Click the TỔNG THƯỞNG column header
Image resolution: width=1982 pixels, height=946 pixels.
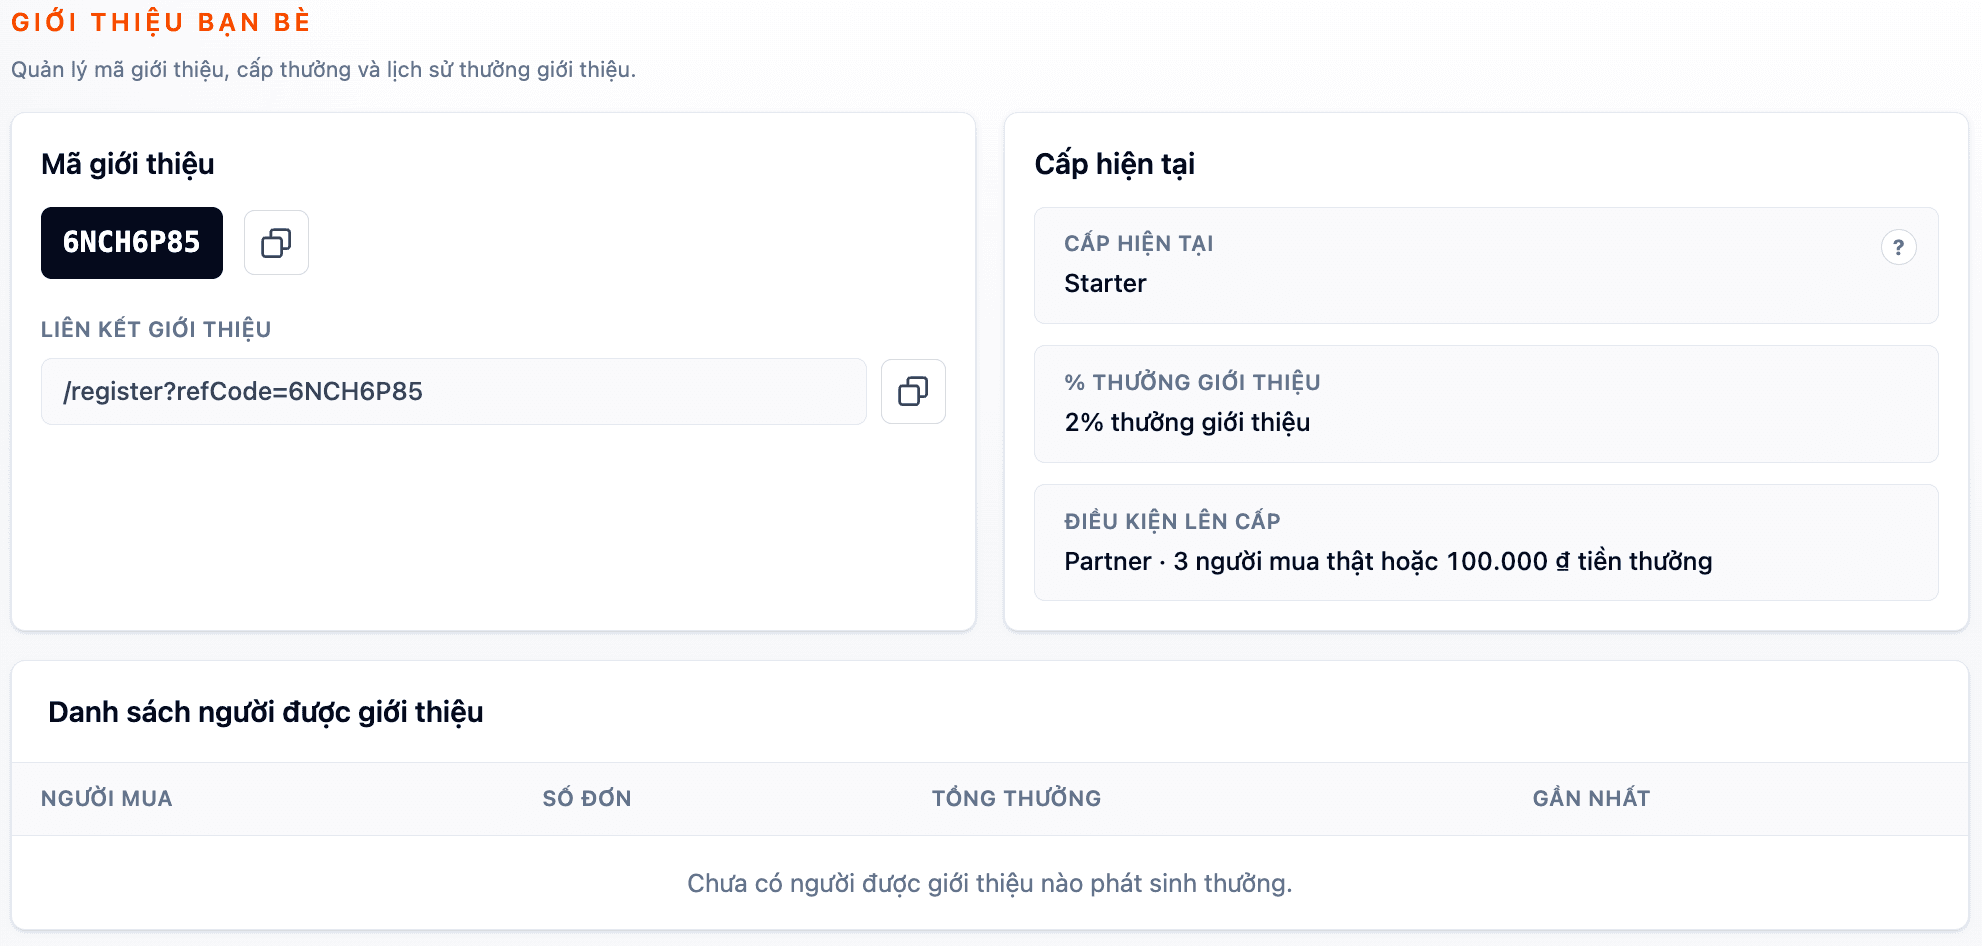(x=1016, y=798)
